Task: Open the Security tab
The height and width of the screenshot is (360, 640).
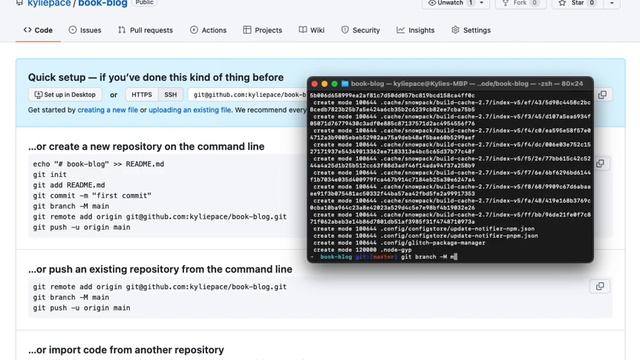Action: pos(360,30)
